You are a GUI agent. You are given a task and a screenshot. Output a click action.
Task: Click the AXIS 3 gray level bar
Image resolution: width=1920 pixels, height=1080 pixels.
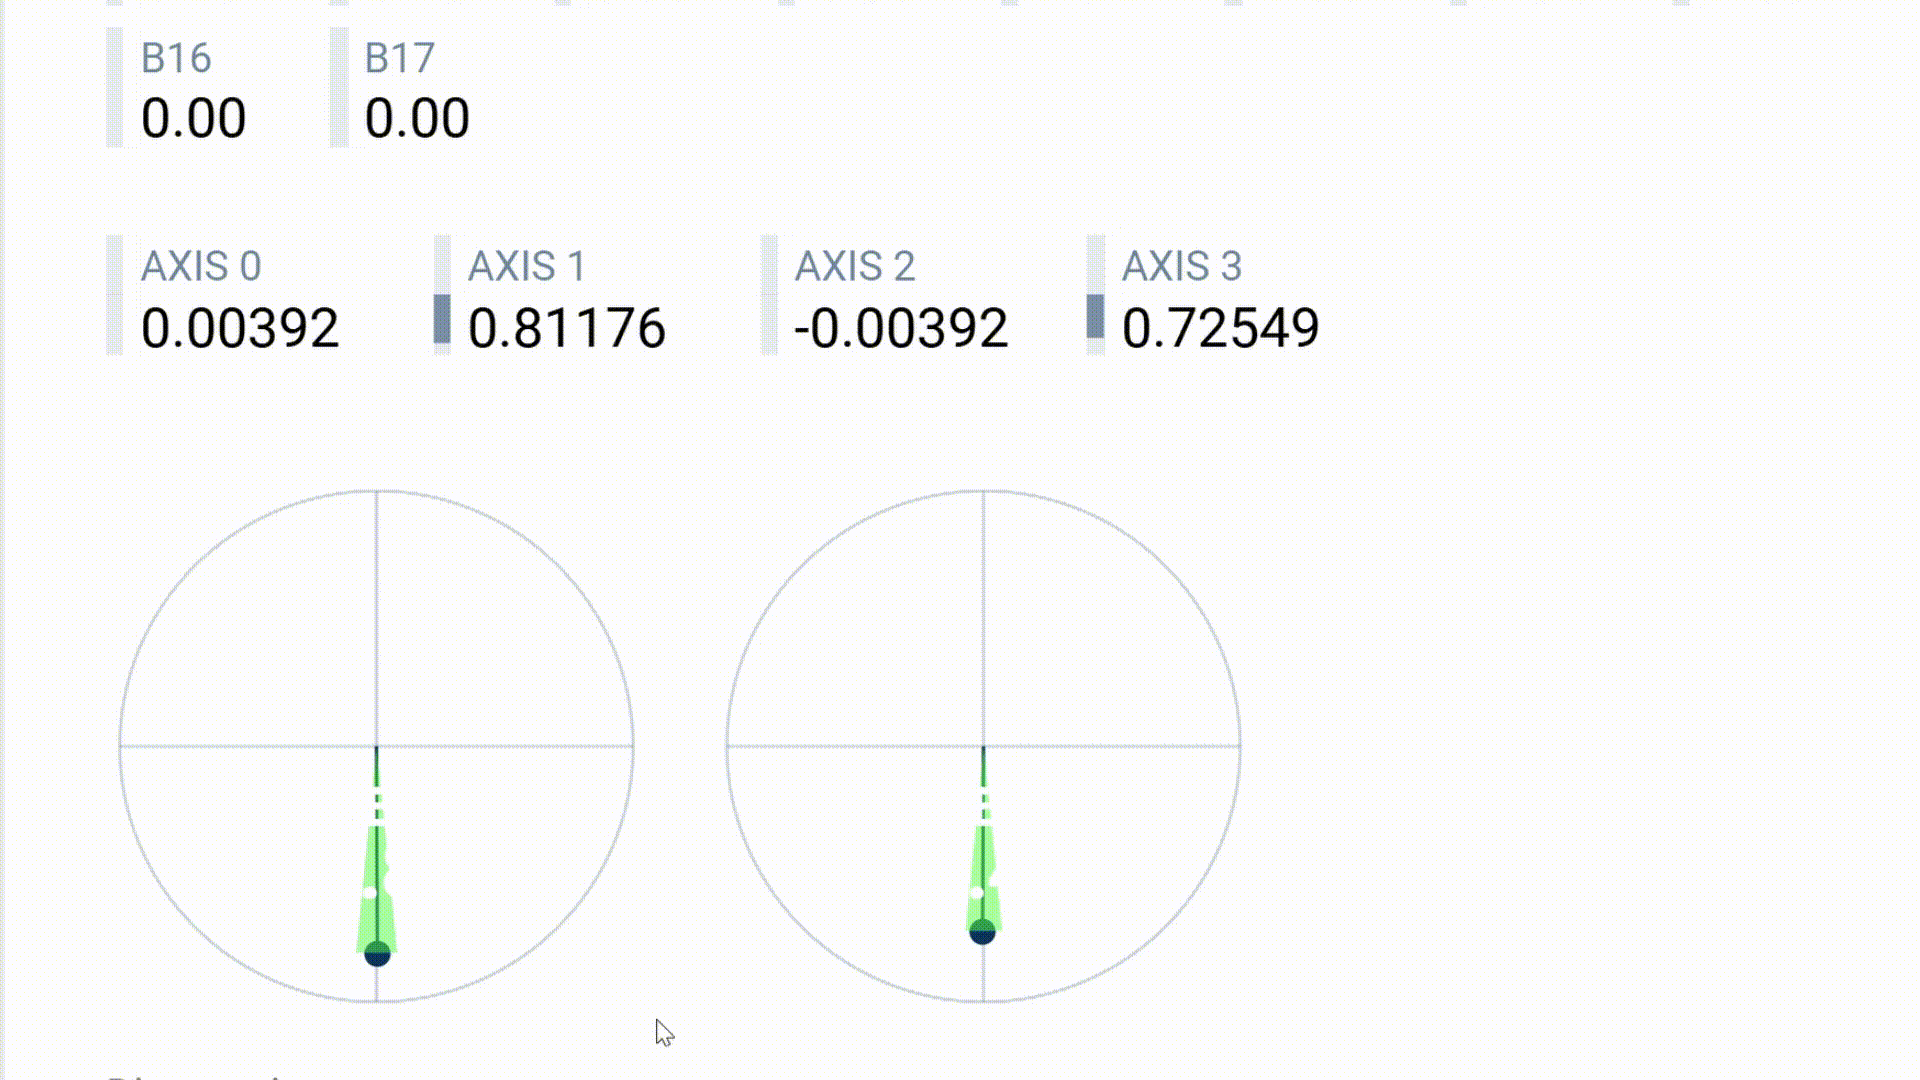click(1096, 316)
